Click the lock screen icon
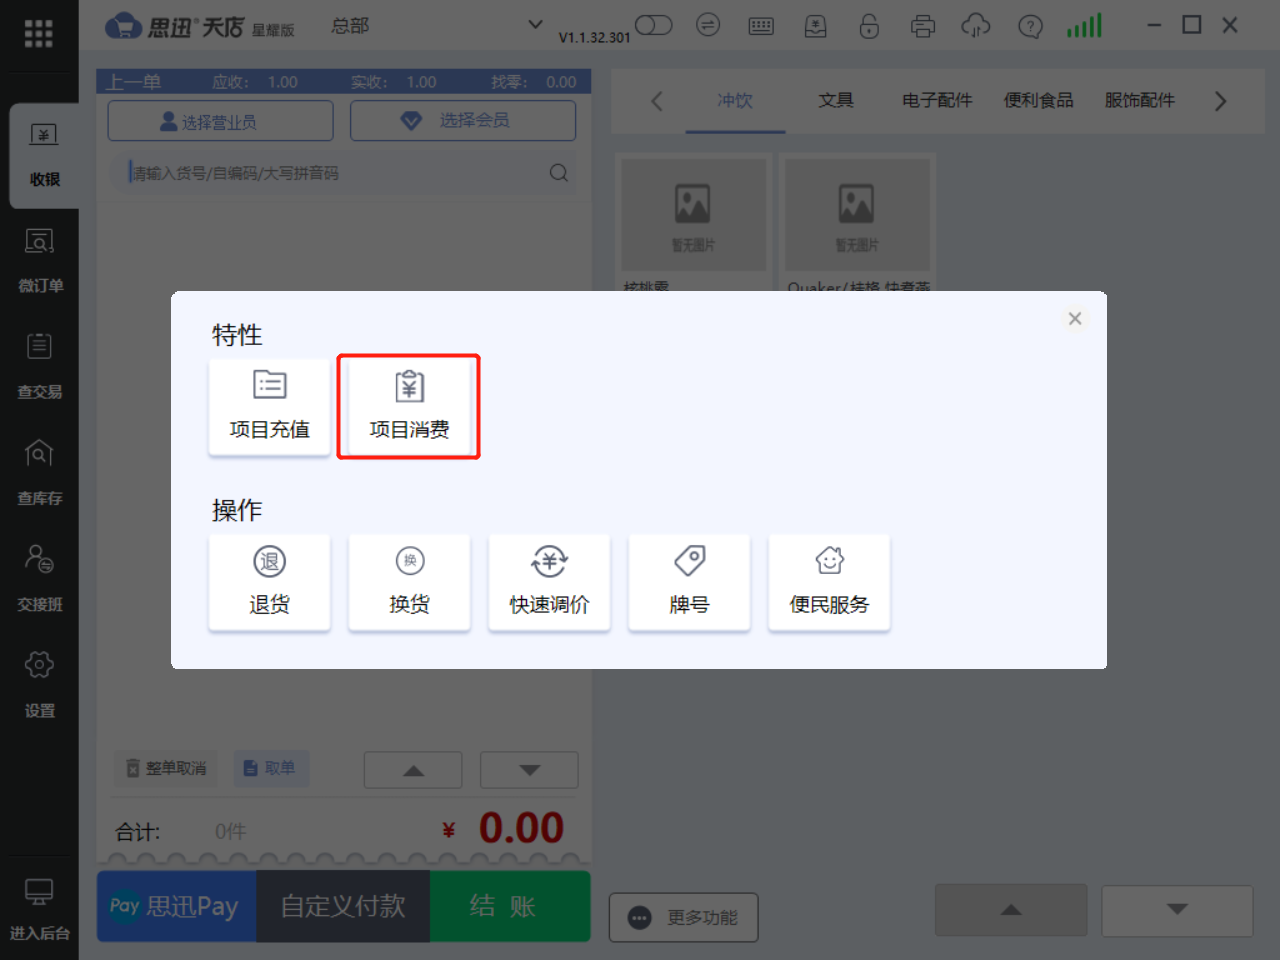The height and width of the screenshot is (960, 1280). [869, 26]
